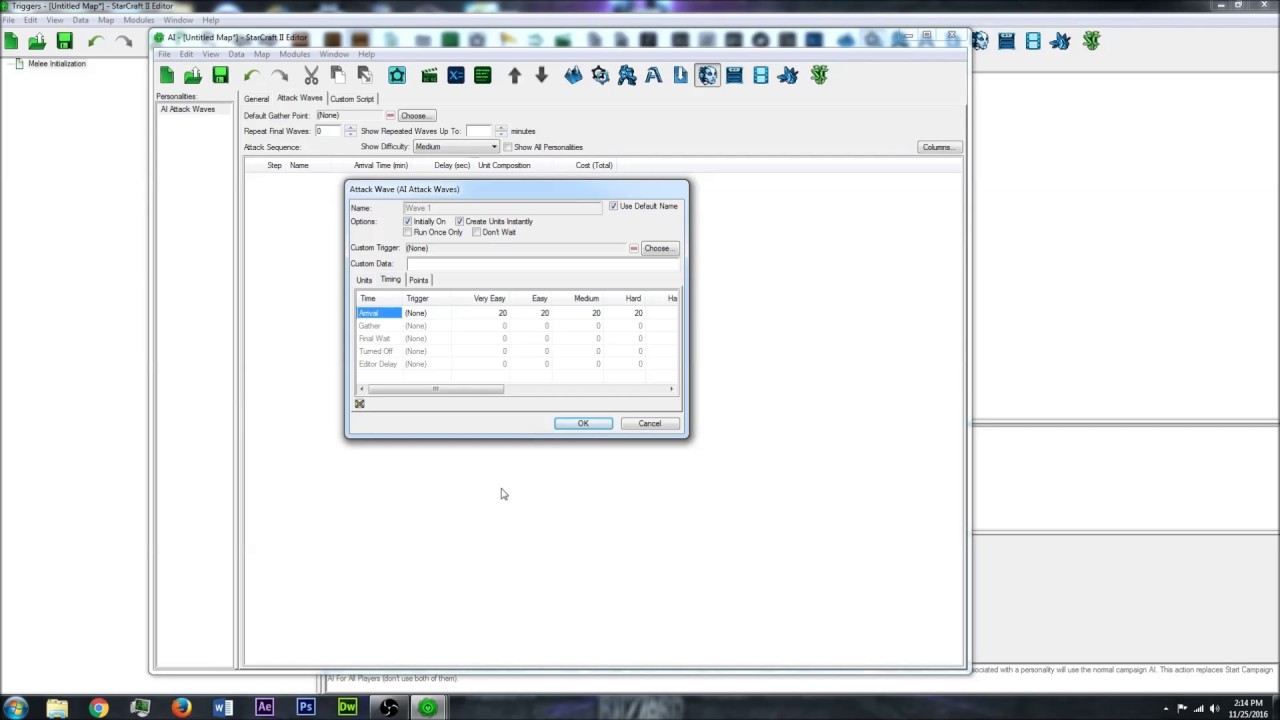Switch to the Units tab in dialog
Viewport: 1280px width, 720px height.
pyautogui.click(x=364, y=280)
